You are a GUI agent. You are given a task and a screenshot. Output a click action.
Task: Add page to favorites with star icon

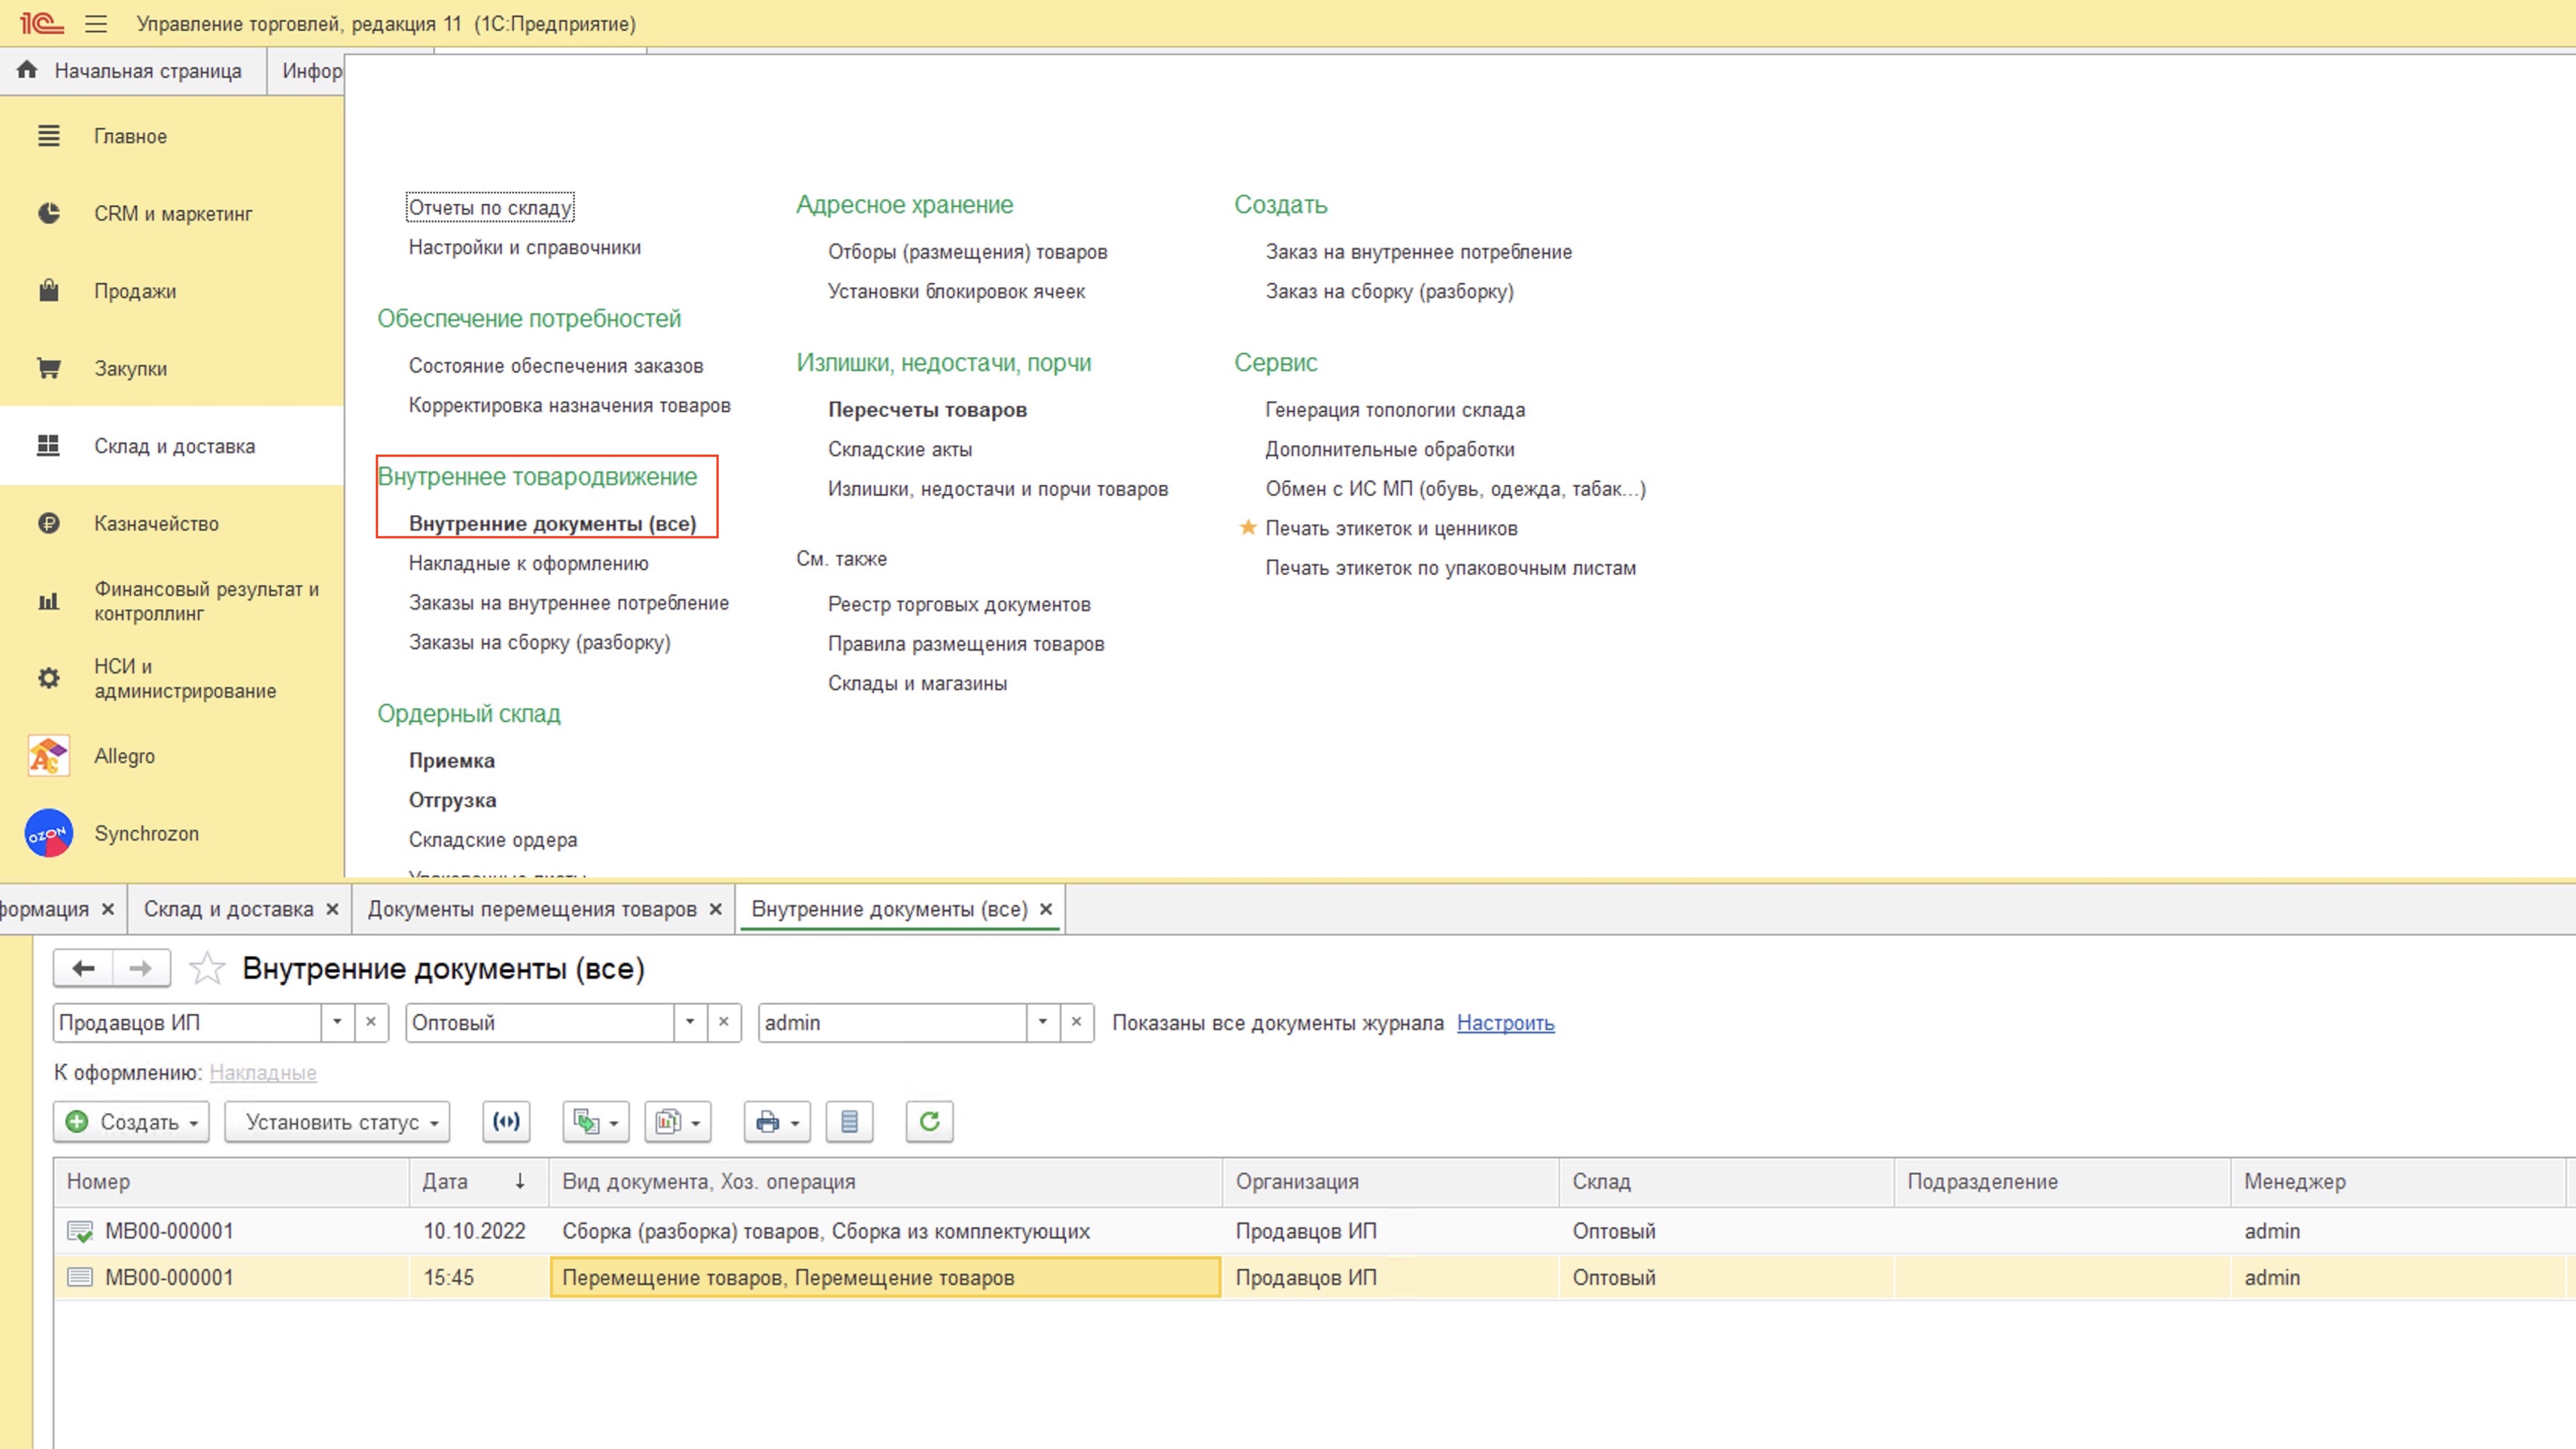(207, 968)
